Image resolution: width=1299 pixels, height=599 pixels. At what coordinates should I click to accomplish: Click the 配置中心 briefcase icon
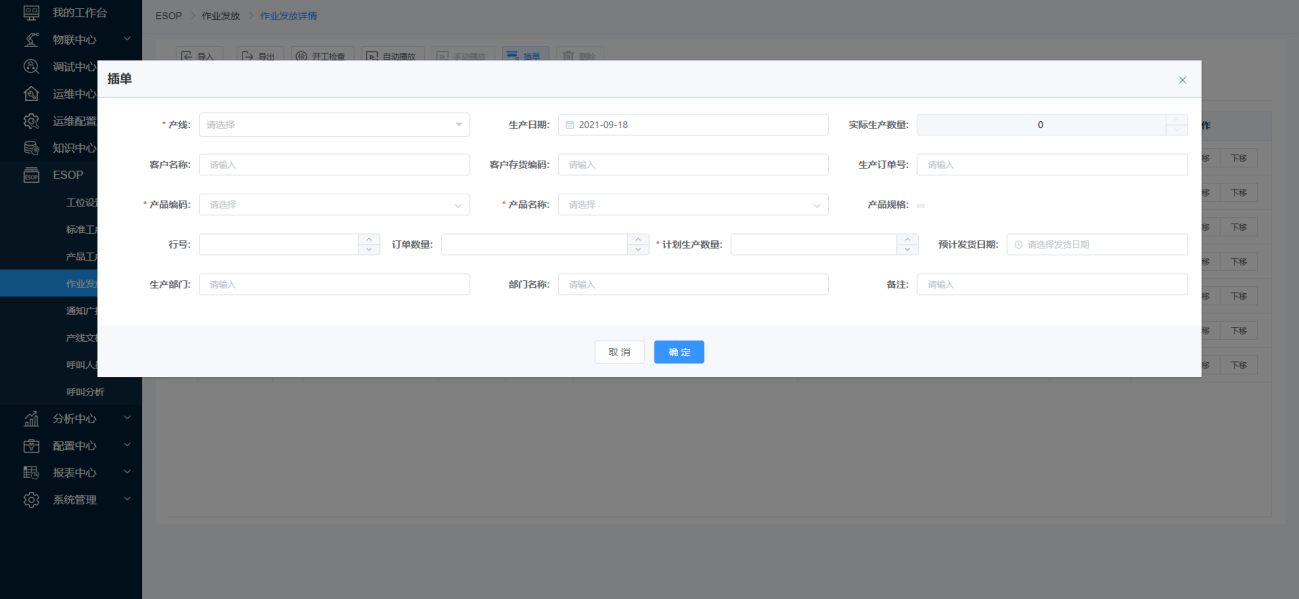tap(31, 446)
